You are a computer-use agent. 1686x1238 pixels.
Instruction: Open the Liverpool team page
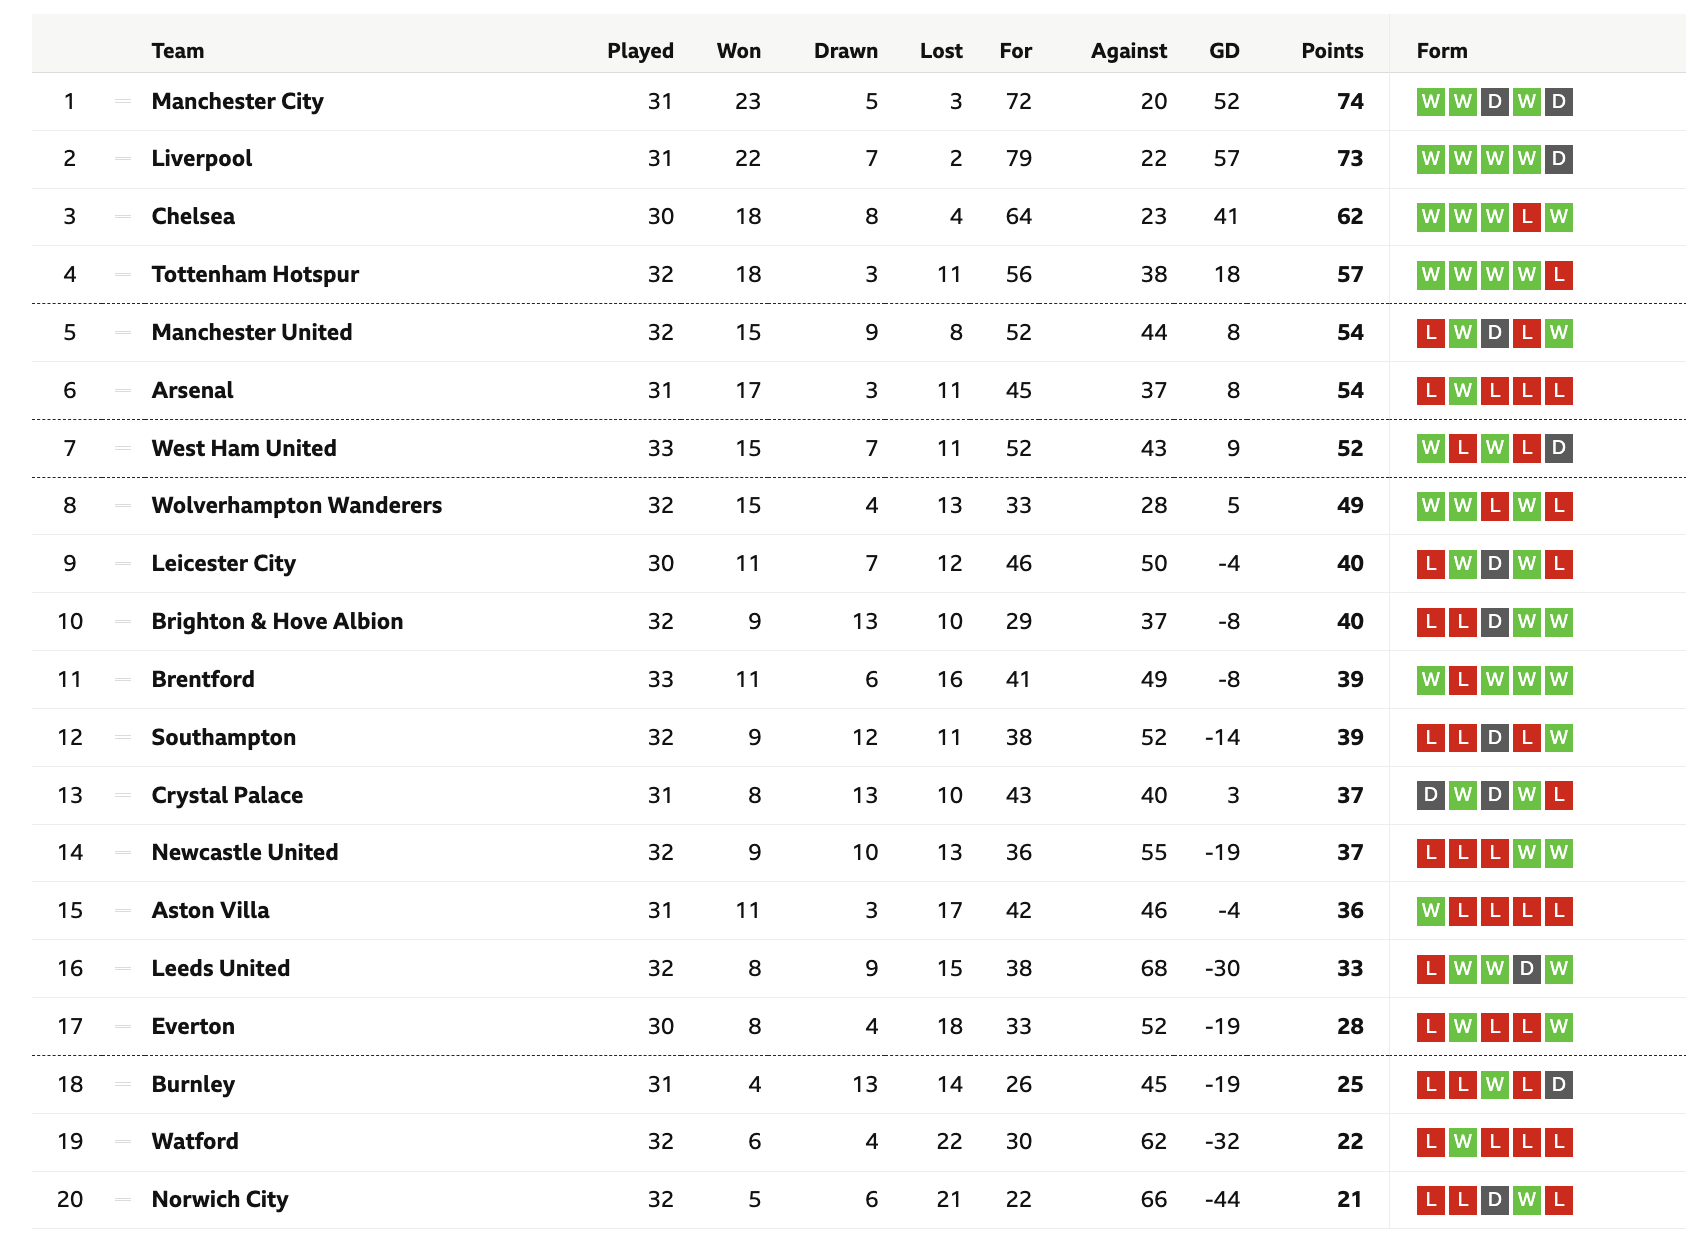coord(202,158)
